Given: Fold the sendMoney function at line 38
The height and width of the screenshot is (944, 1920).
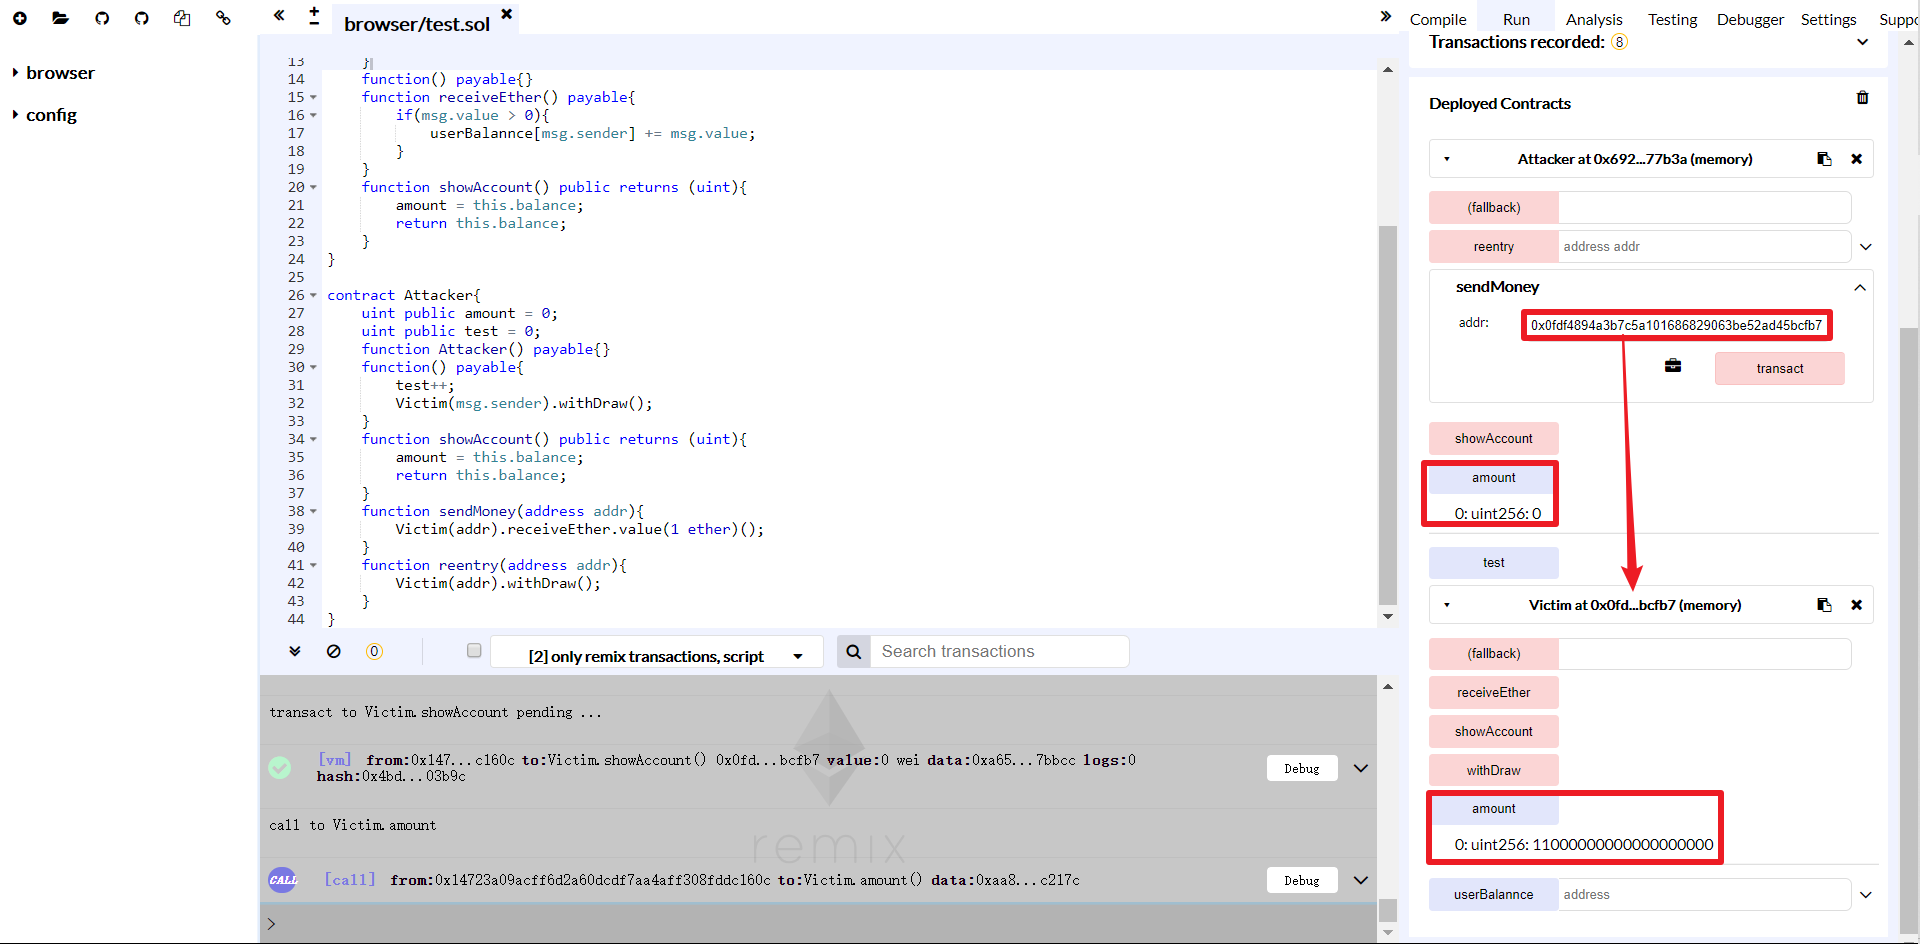Looking at the screenshot, I should [x=313, y=512].
